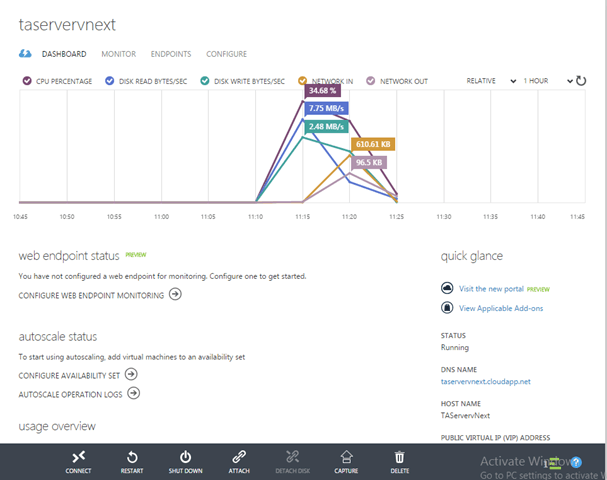Screen dimensions: 607x480
Task: Click the 610.61 KB network in label
Action: pos(373,144)
